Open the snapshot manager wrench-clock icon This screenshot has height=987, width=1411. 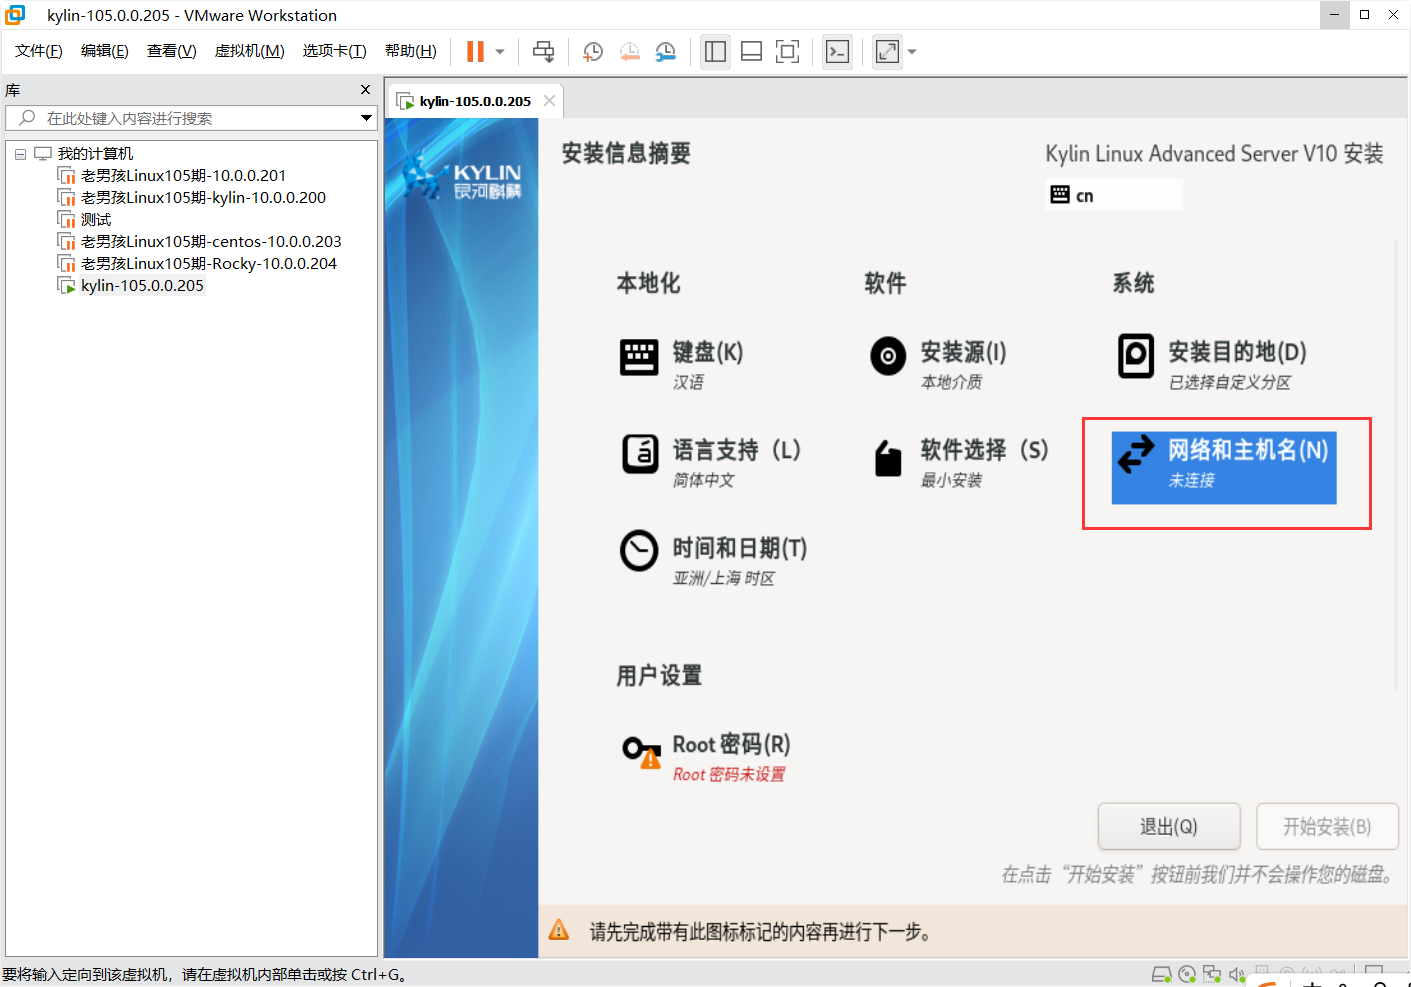point(666,52)
